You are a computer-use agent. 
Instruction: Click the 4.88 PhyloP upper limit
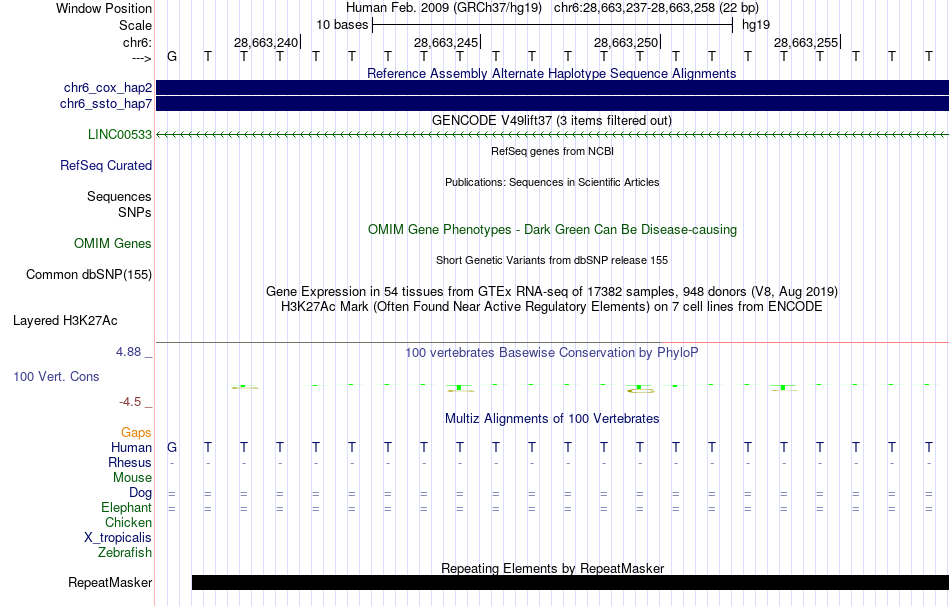point(128,351)
